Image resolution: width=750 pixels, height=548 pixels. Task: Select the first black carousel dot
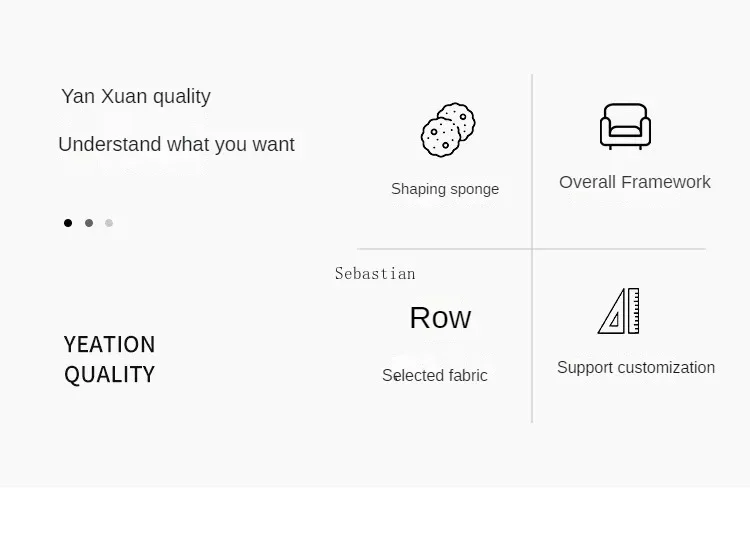click(68, 223)
